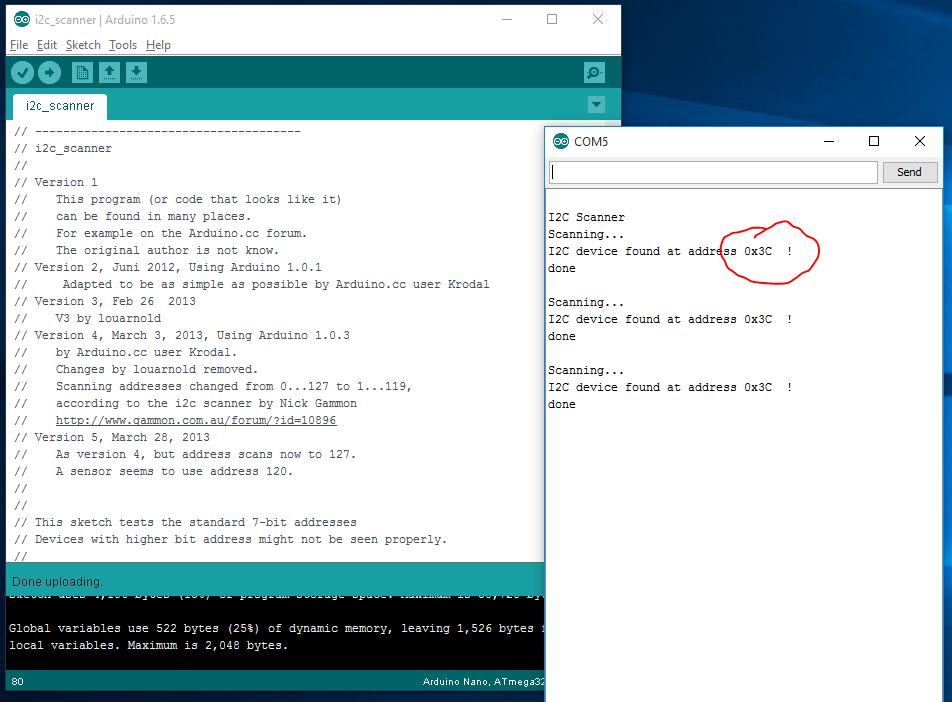The image size is (952, 702).
Task: Click the Open sketch up-arrow icon
Action: [109, 73]
